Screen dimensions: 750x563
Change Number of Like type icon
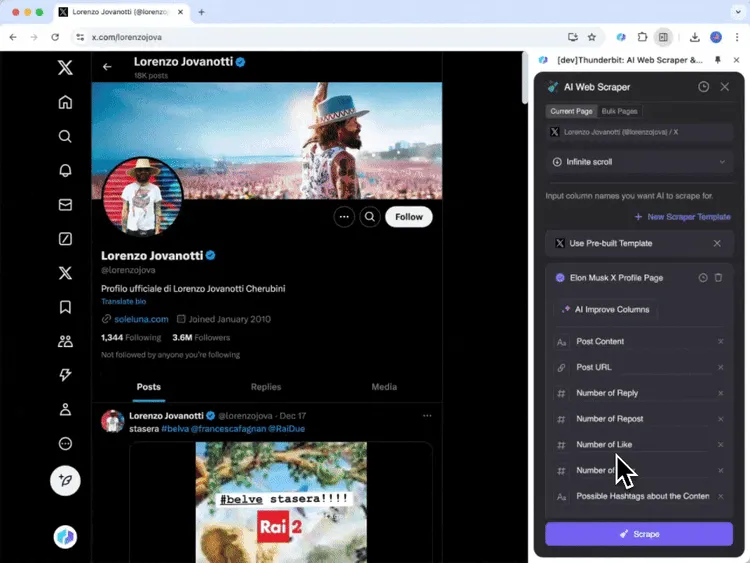pos(562,445)
